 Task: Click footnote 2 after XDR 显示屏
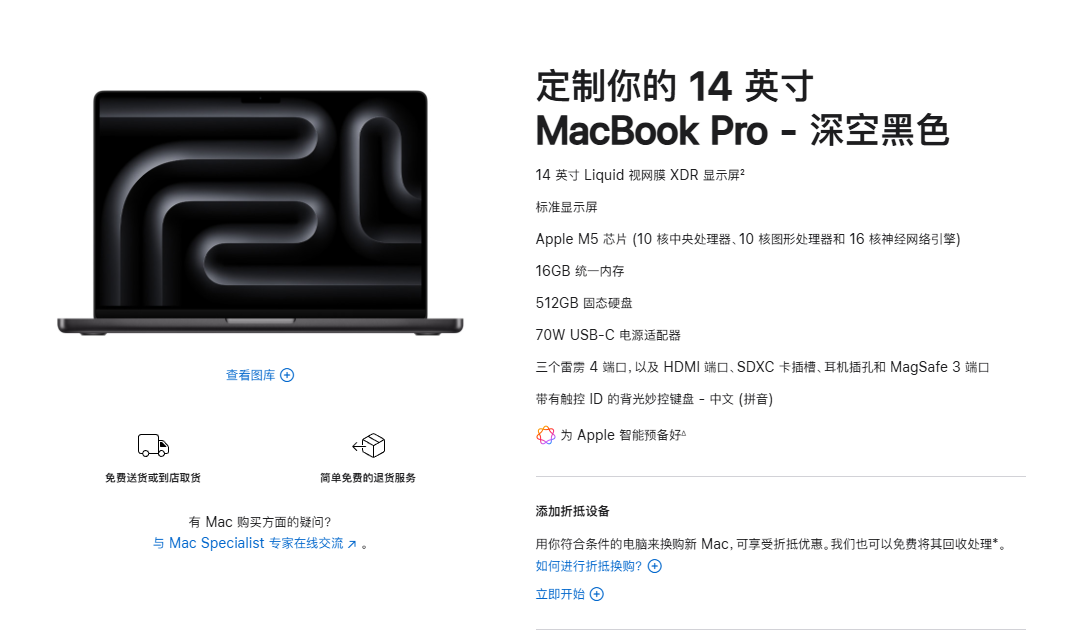pos(742,172)
